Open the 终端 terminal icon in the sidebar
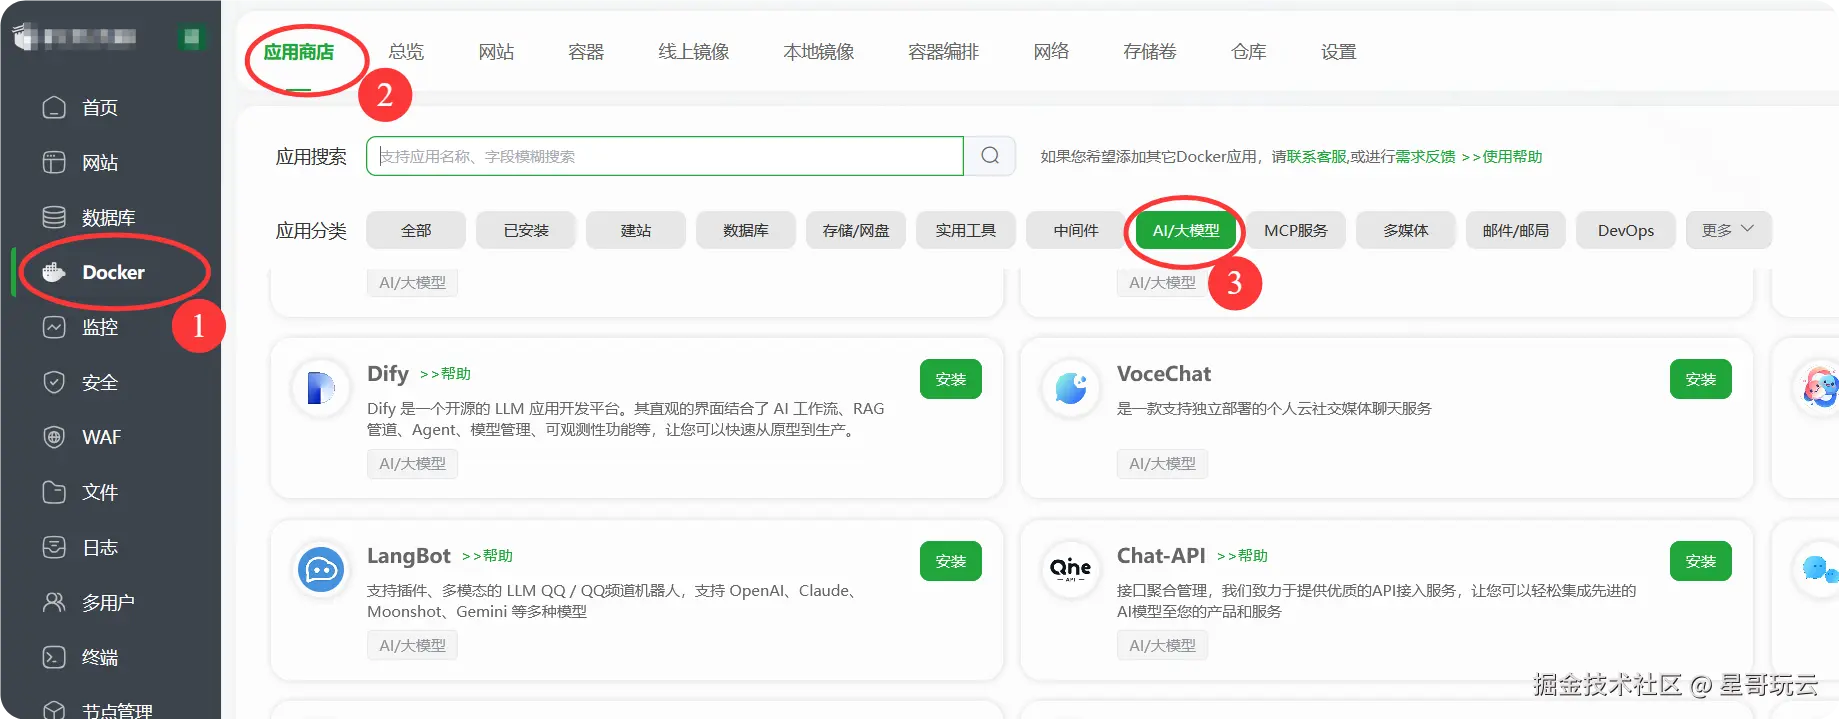 tap(54, 657)
